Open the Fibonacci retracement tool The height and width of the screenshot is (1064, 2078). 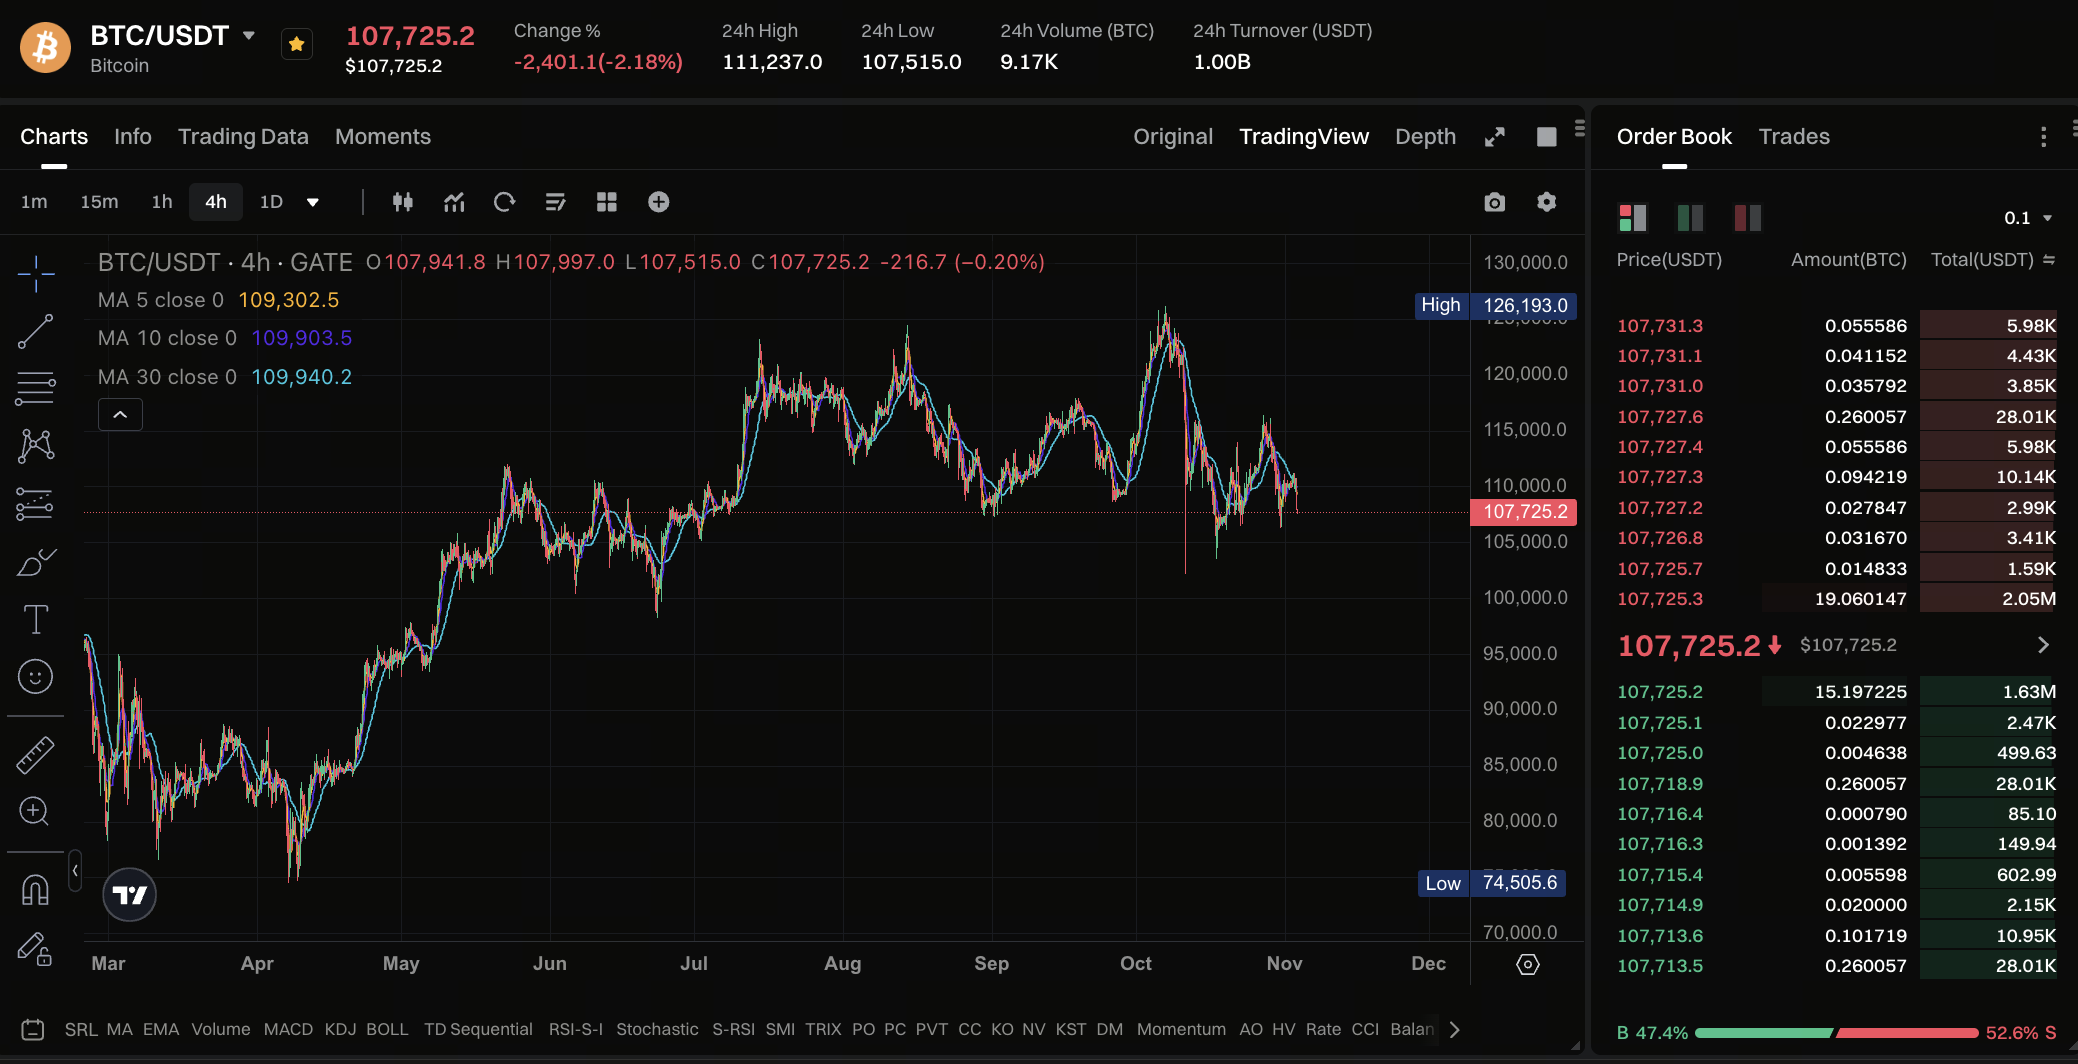[x=36, y=388]
